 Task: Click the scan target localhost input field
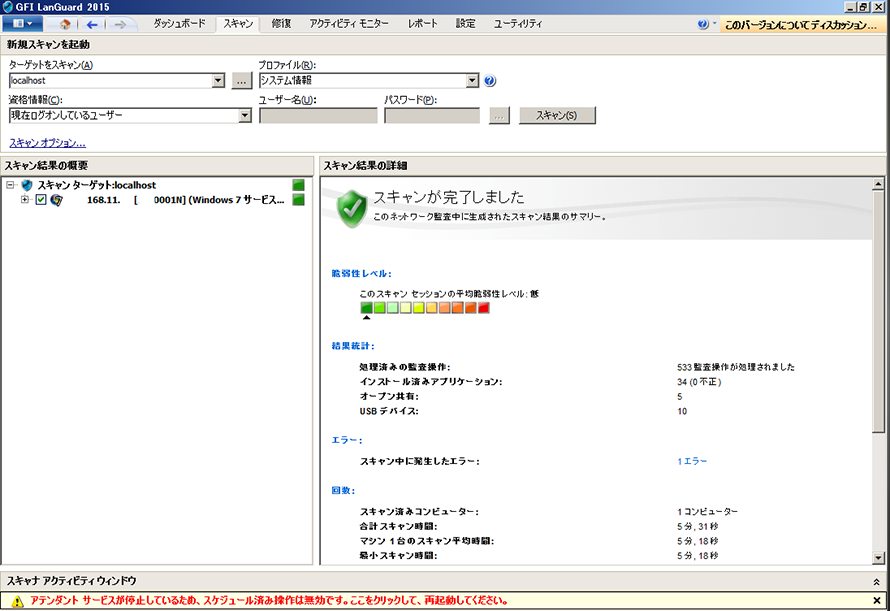(111, 81)
